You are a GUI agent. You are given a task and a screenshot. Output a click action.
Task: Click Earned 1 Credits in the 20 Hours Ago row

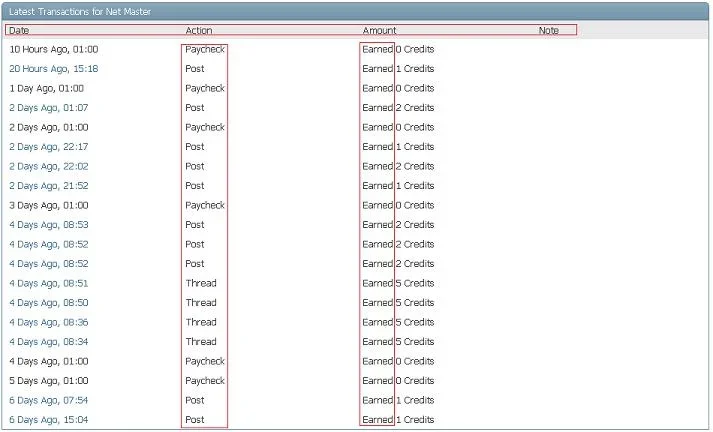point(398,69)
